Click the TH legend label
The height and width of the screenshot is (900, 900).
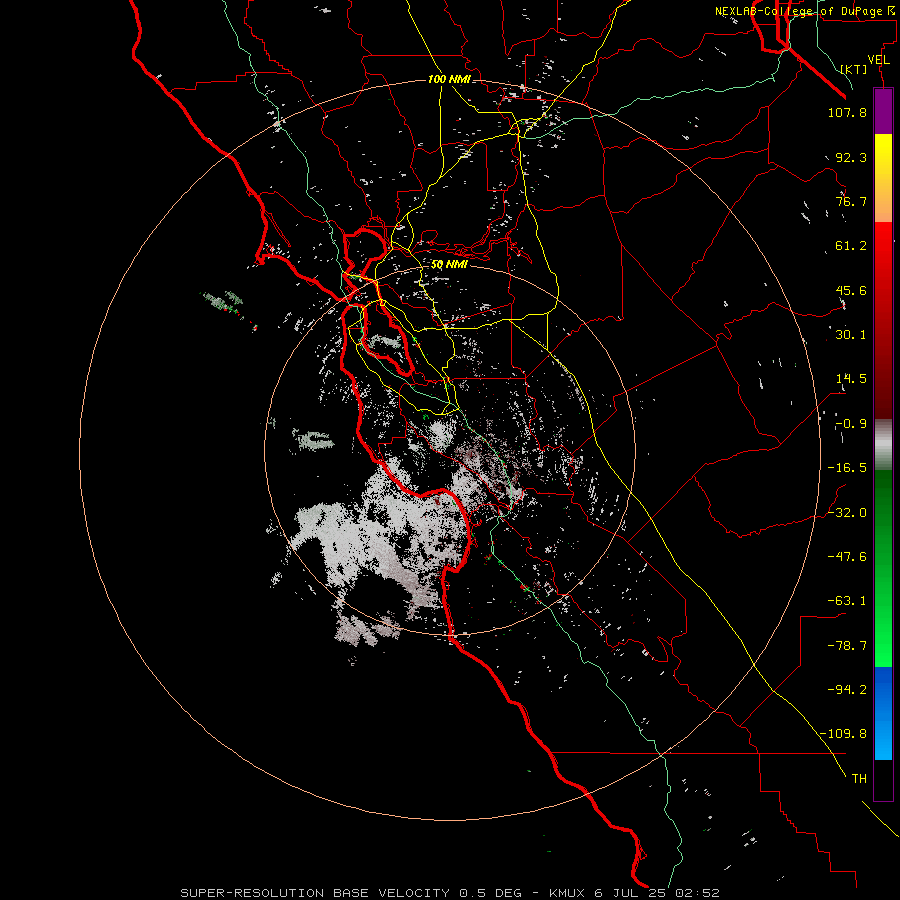859,778
